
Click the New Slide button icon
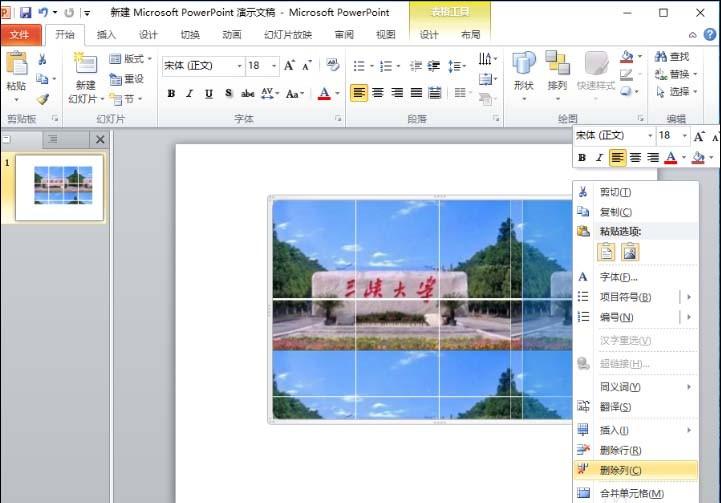click(85, 64)
